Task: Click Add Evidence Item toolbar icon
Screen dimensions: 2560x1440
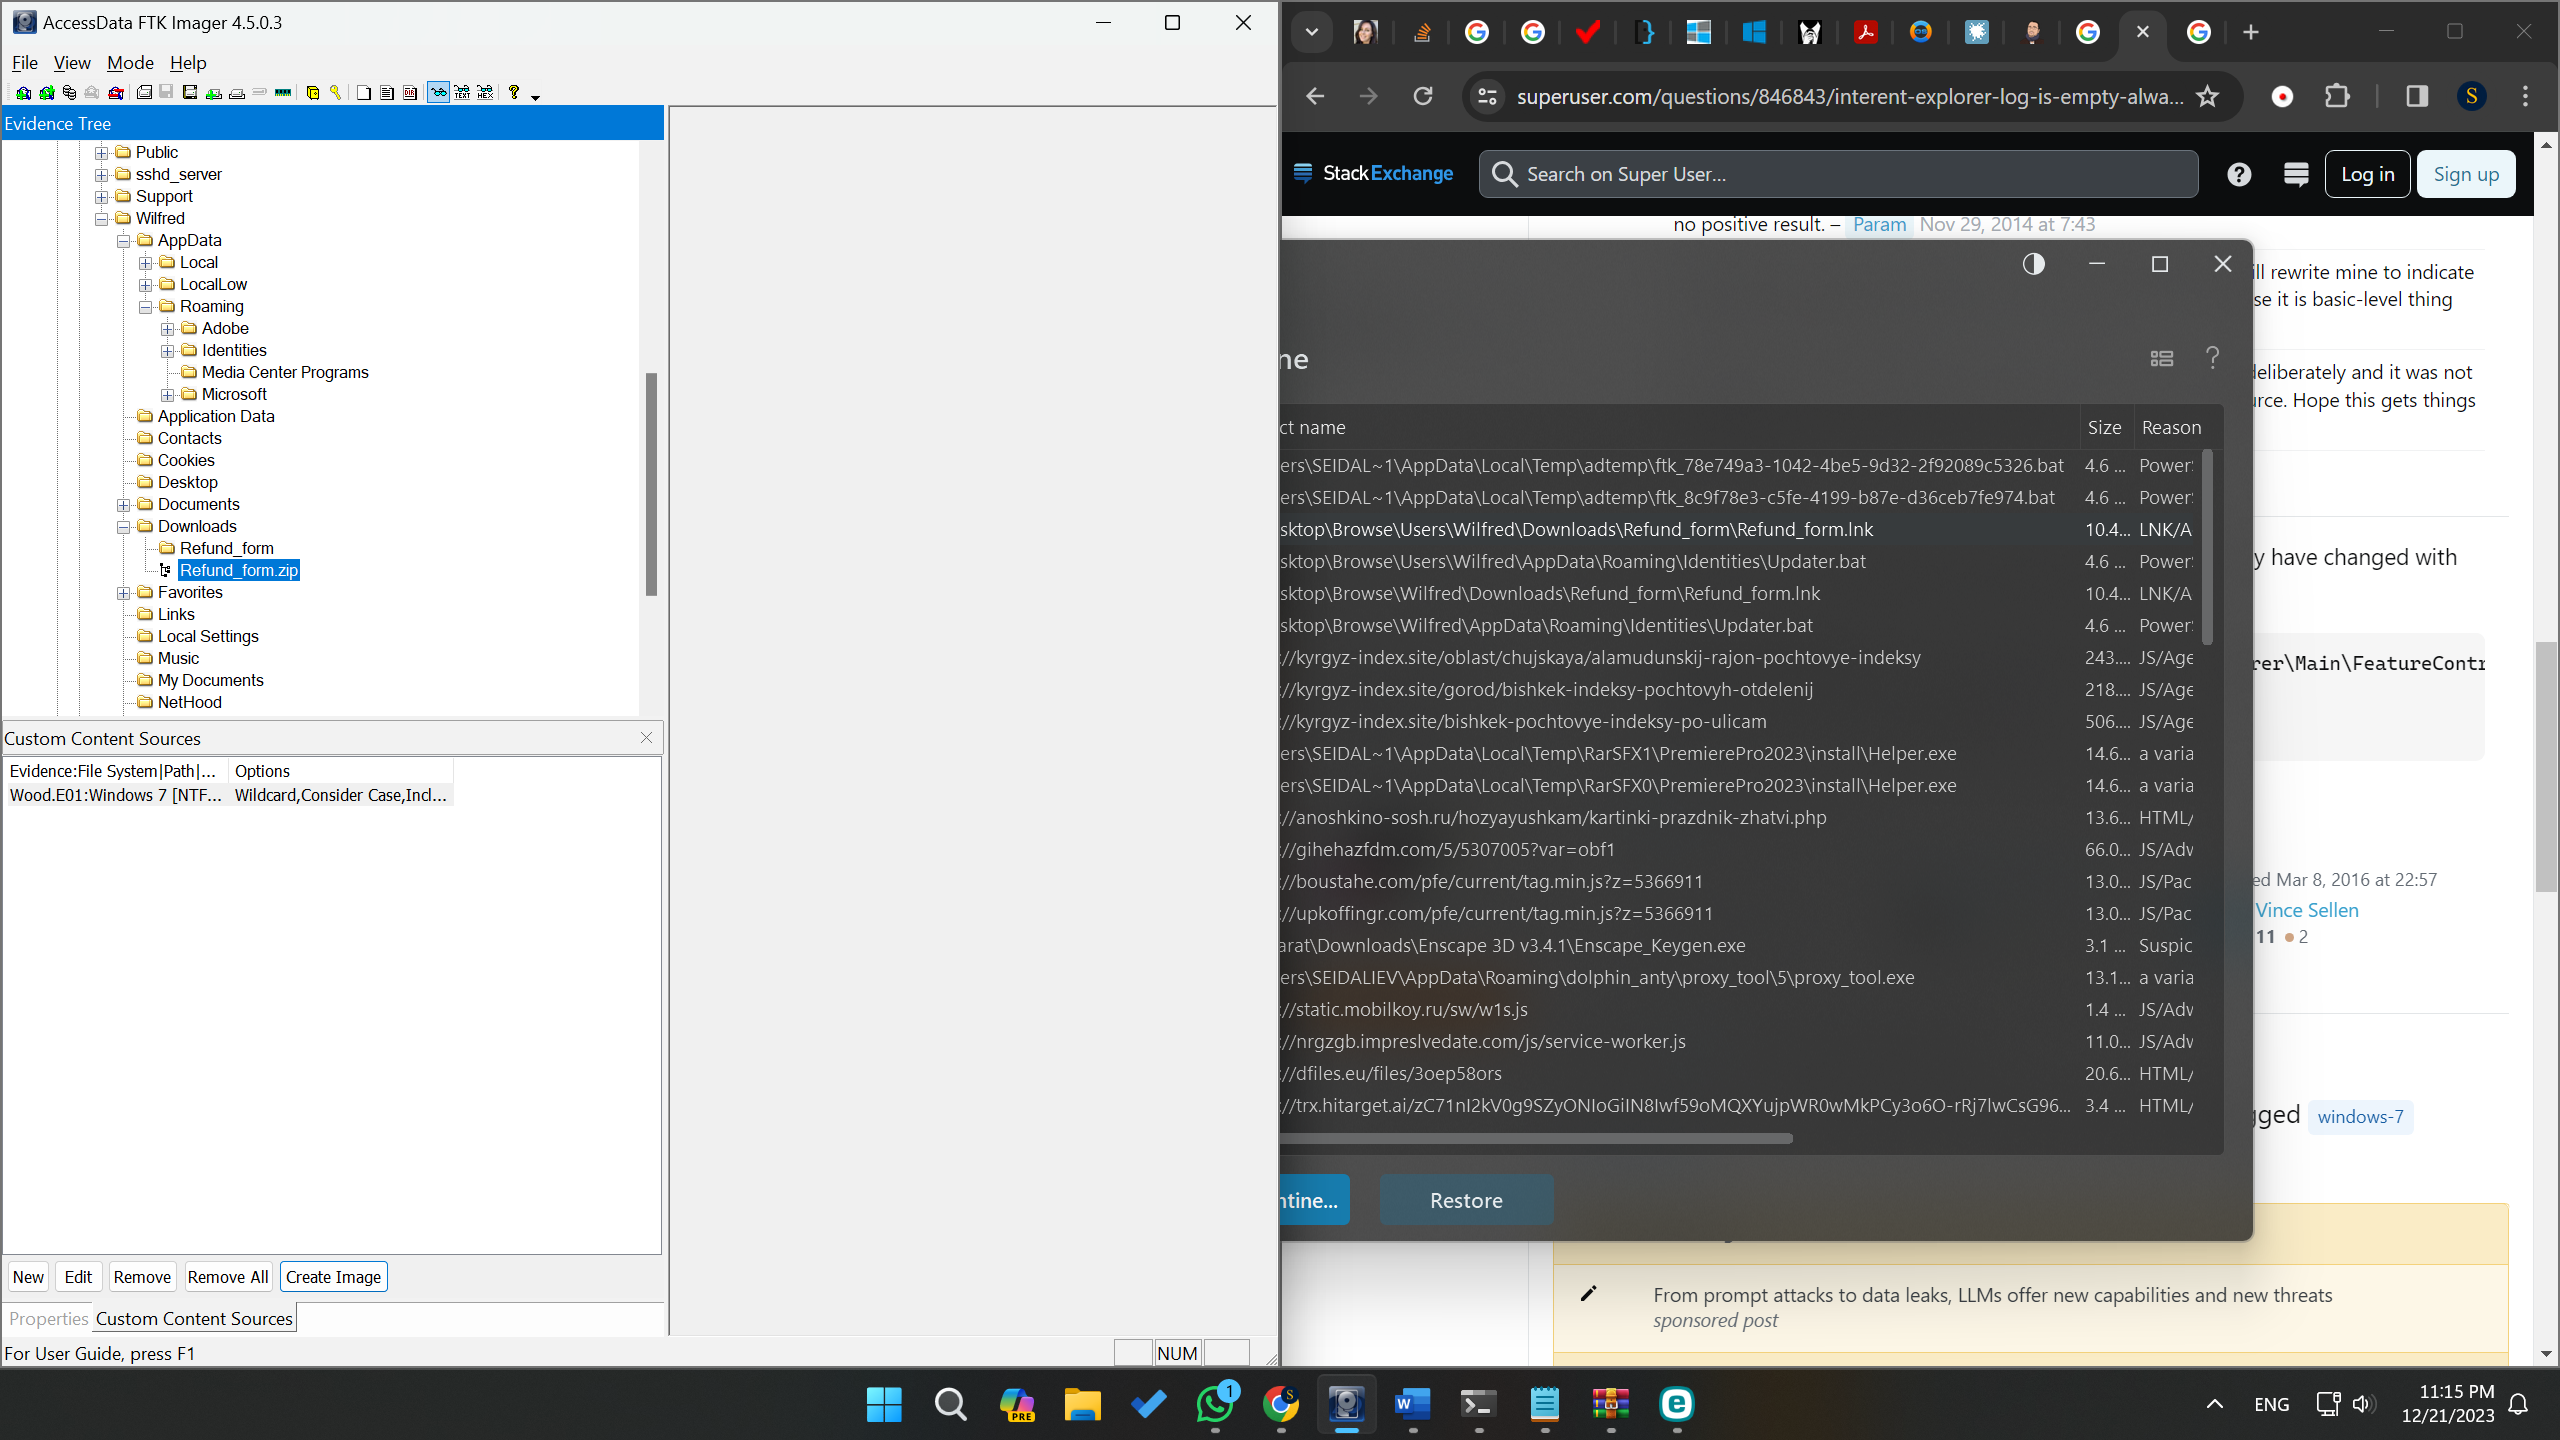Action: [23, 93]
